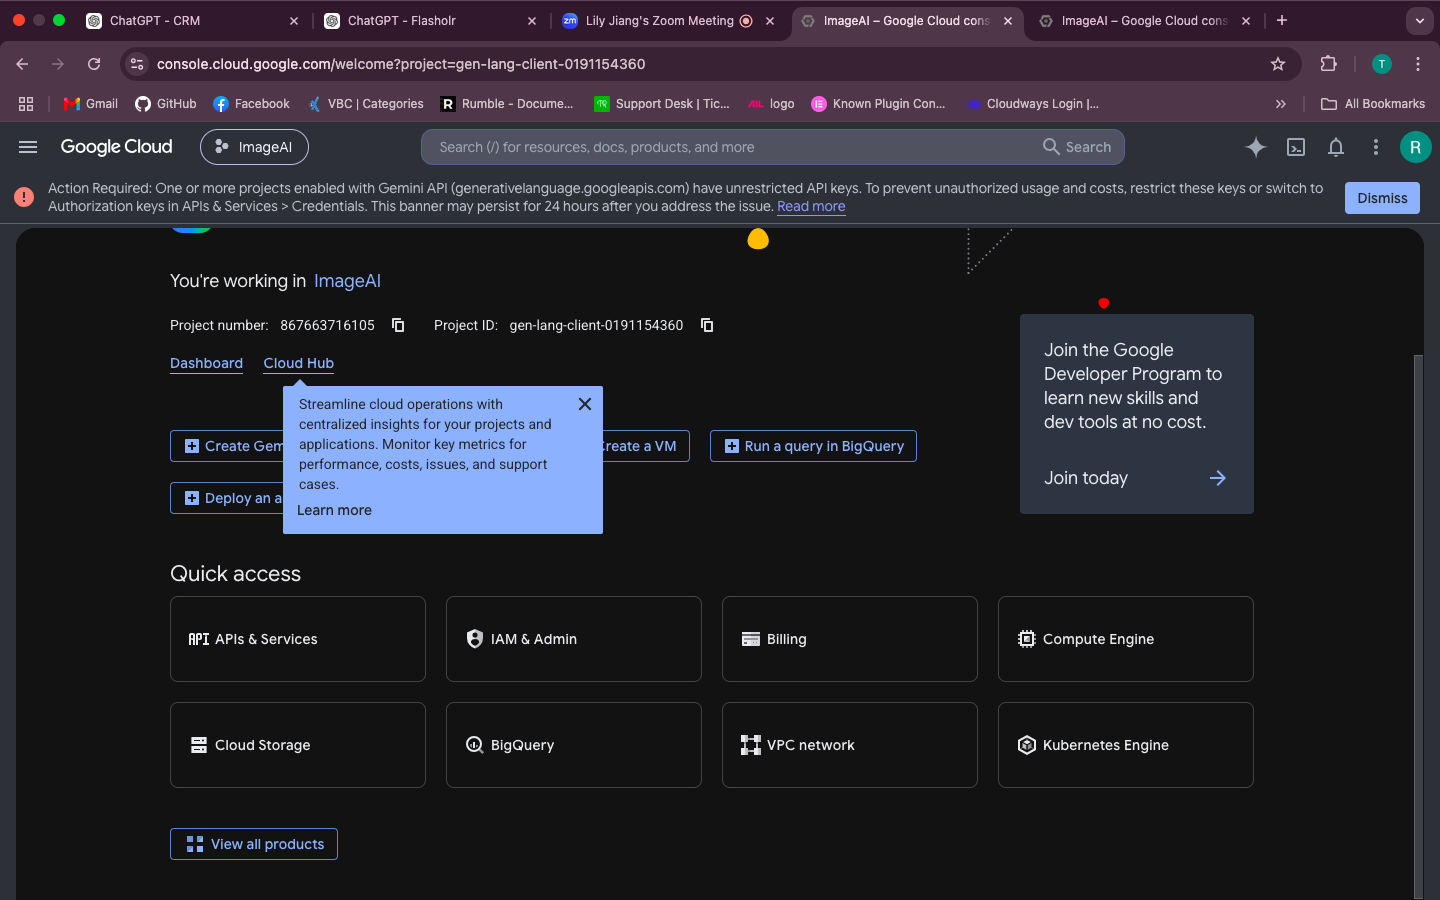This screenshot has width=1440, height=900.
Task: Open the All Bookmarks folder
Action: (x=1373, y=104)
